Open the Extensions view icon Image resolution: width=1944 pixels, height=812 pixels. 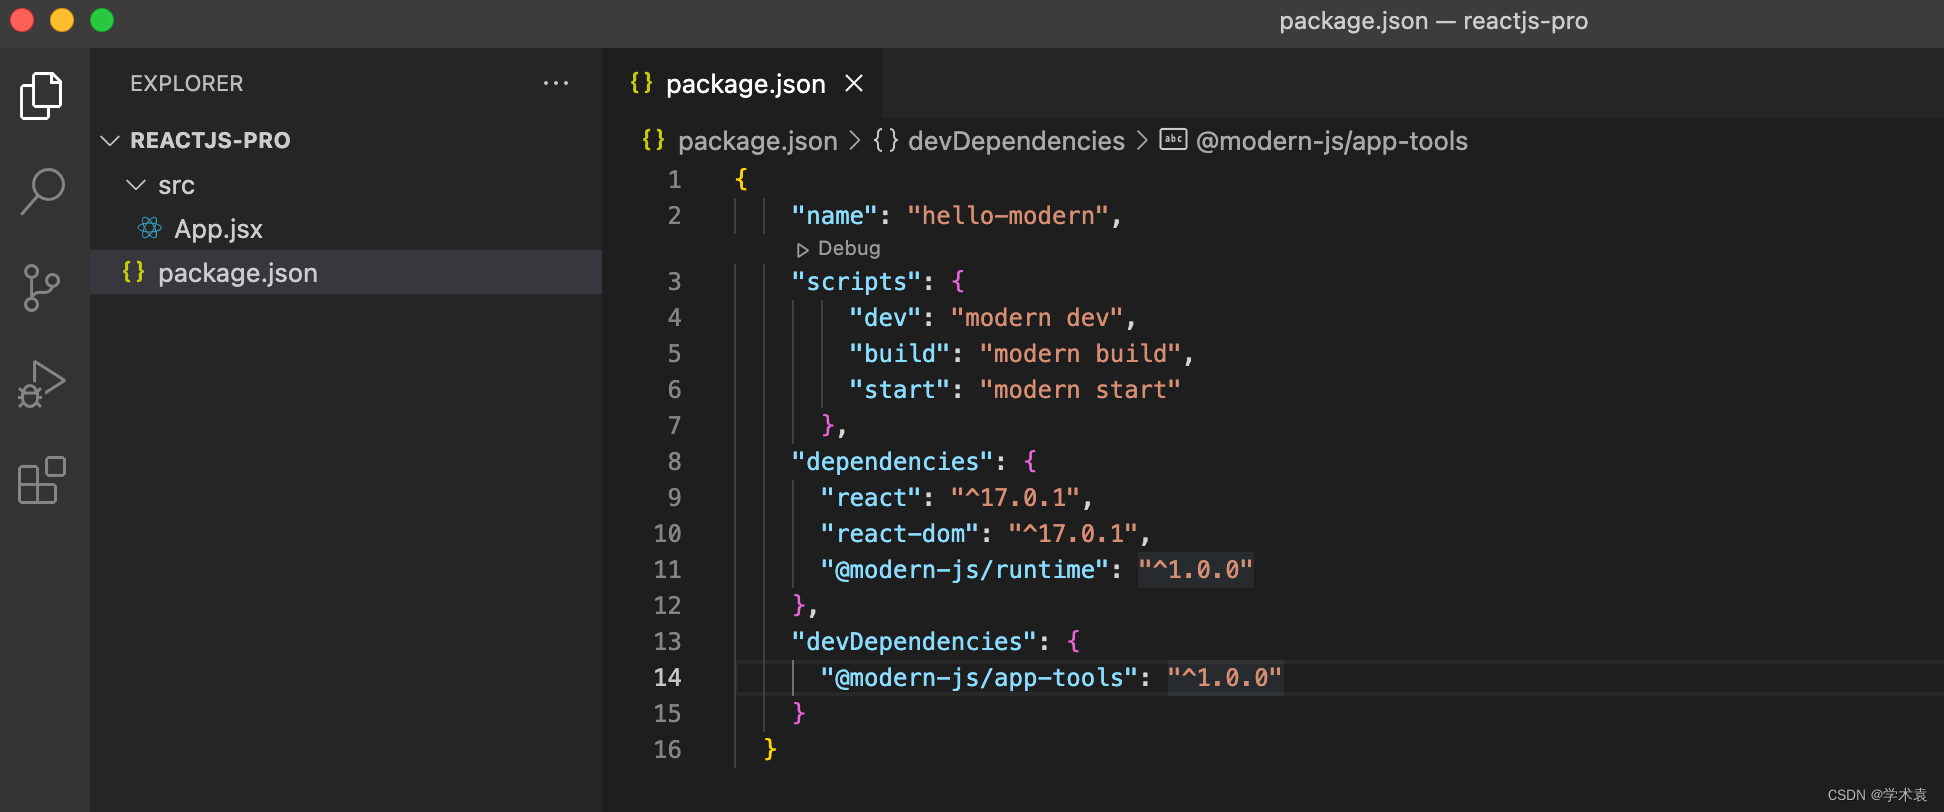pos(41,481)
